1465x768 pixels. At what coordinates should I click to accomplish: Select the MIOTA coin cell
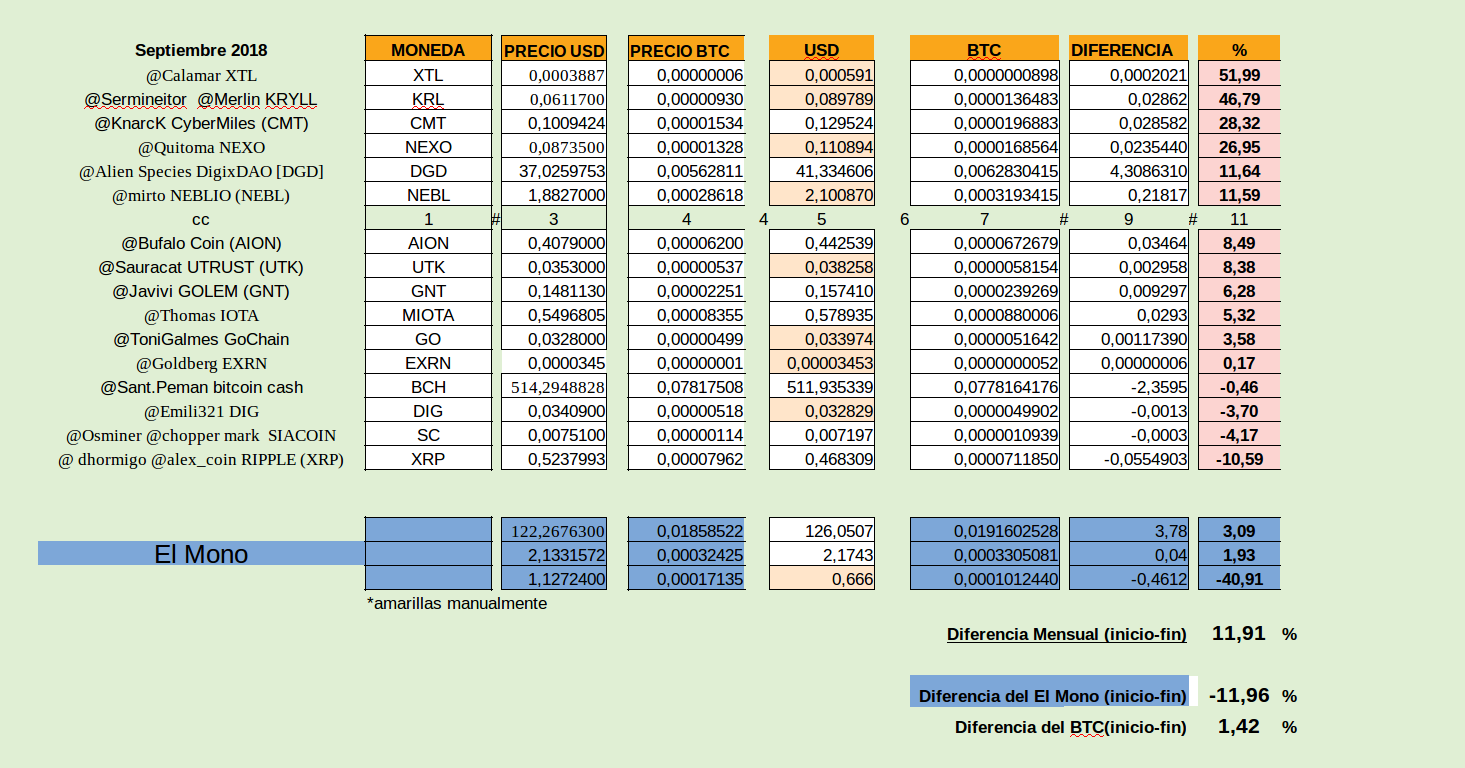pos(428,315)
